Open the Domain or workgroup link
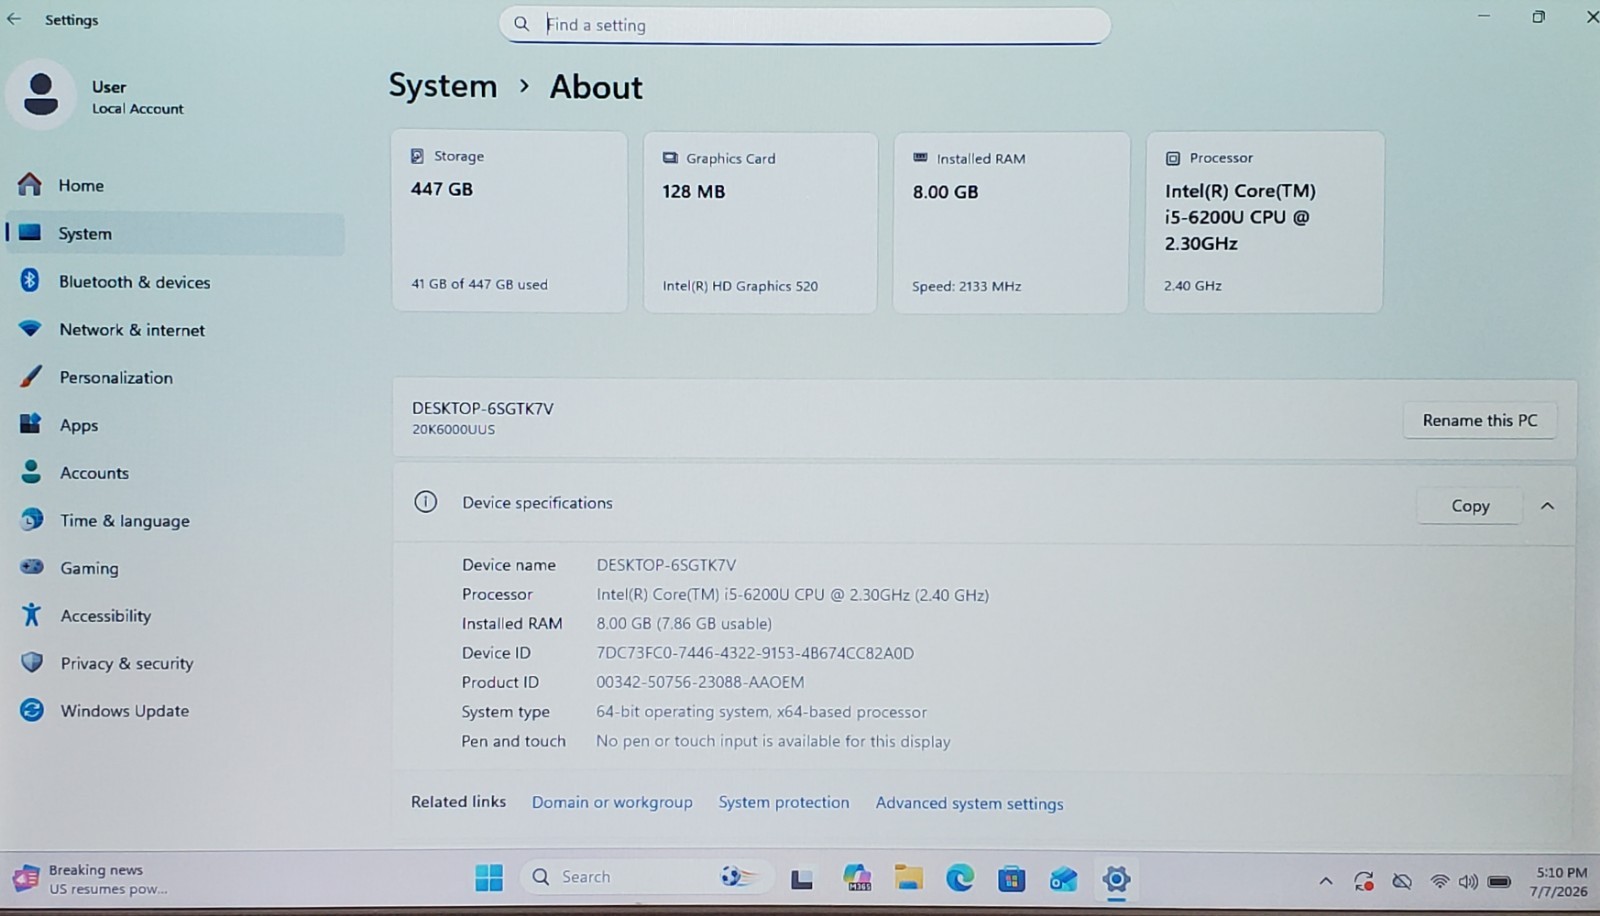The height and width of the screenshot is (916, 1600). [612, 802]
